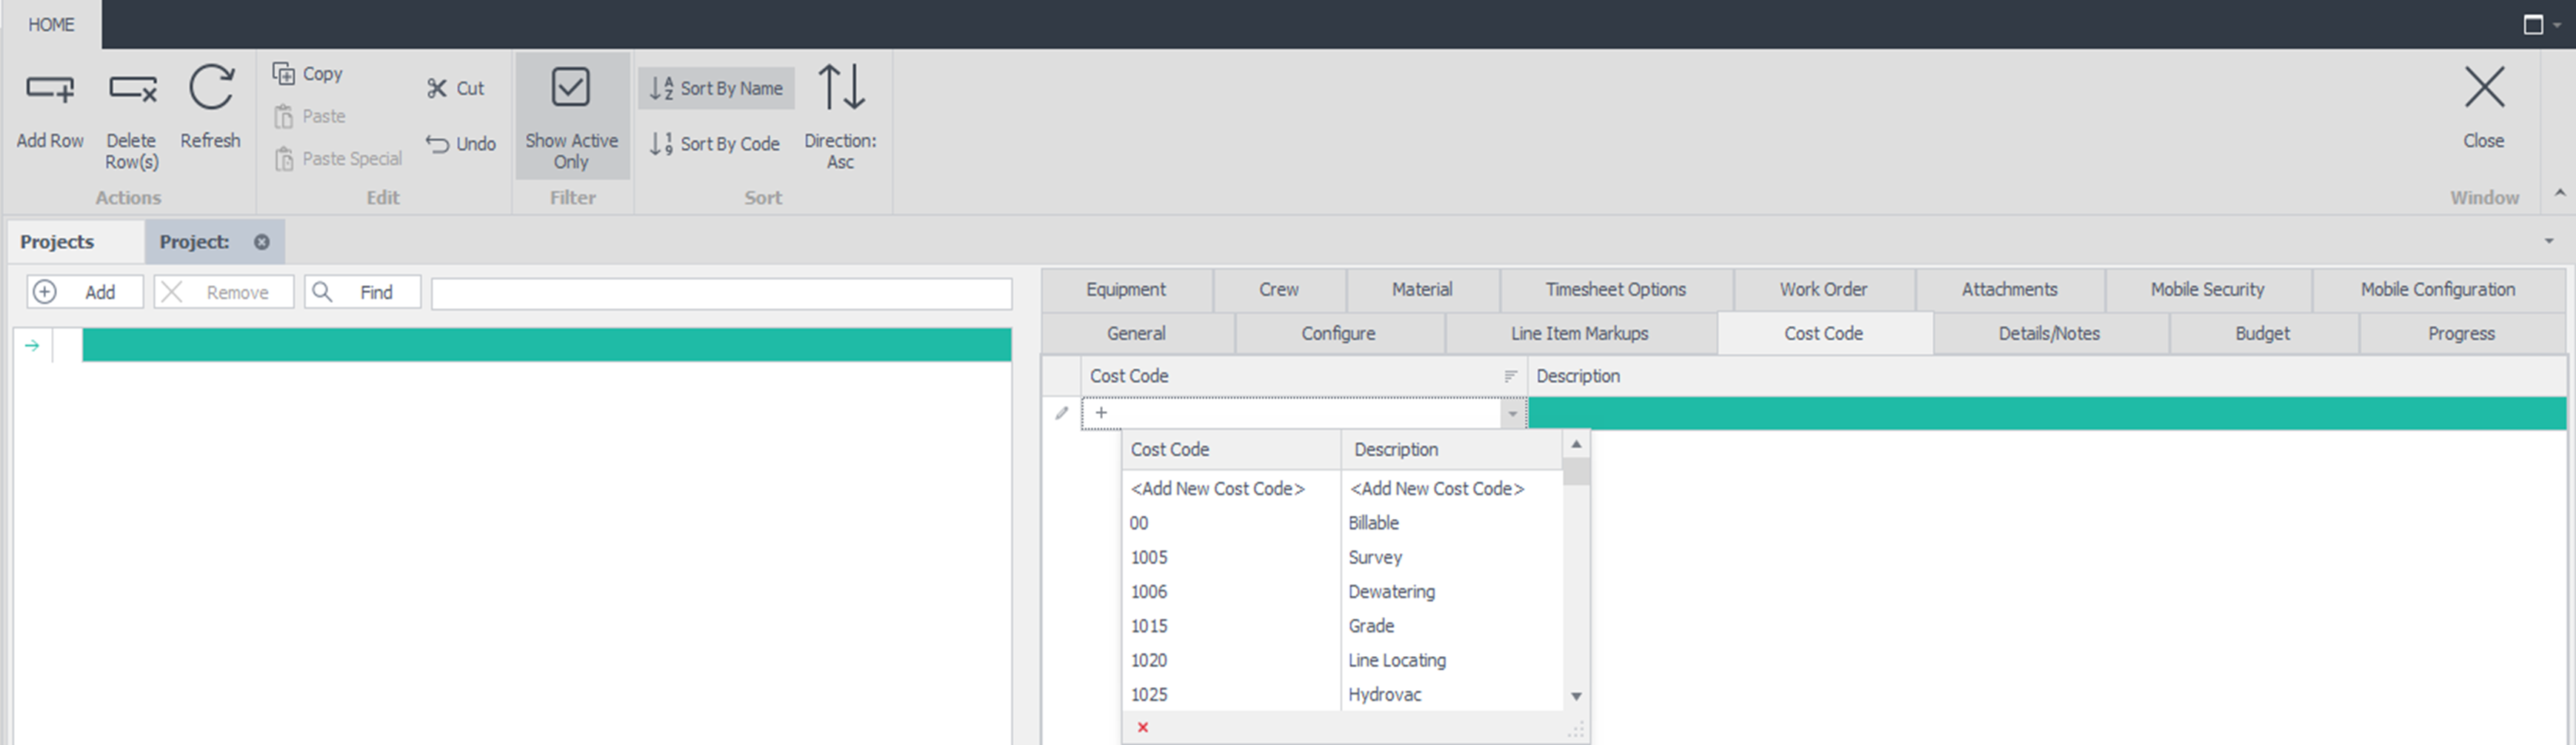
Task: Click the Add project button
Action: pos(85,292)
